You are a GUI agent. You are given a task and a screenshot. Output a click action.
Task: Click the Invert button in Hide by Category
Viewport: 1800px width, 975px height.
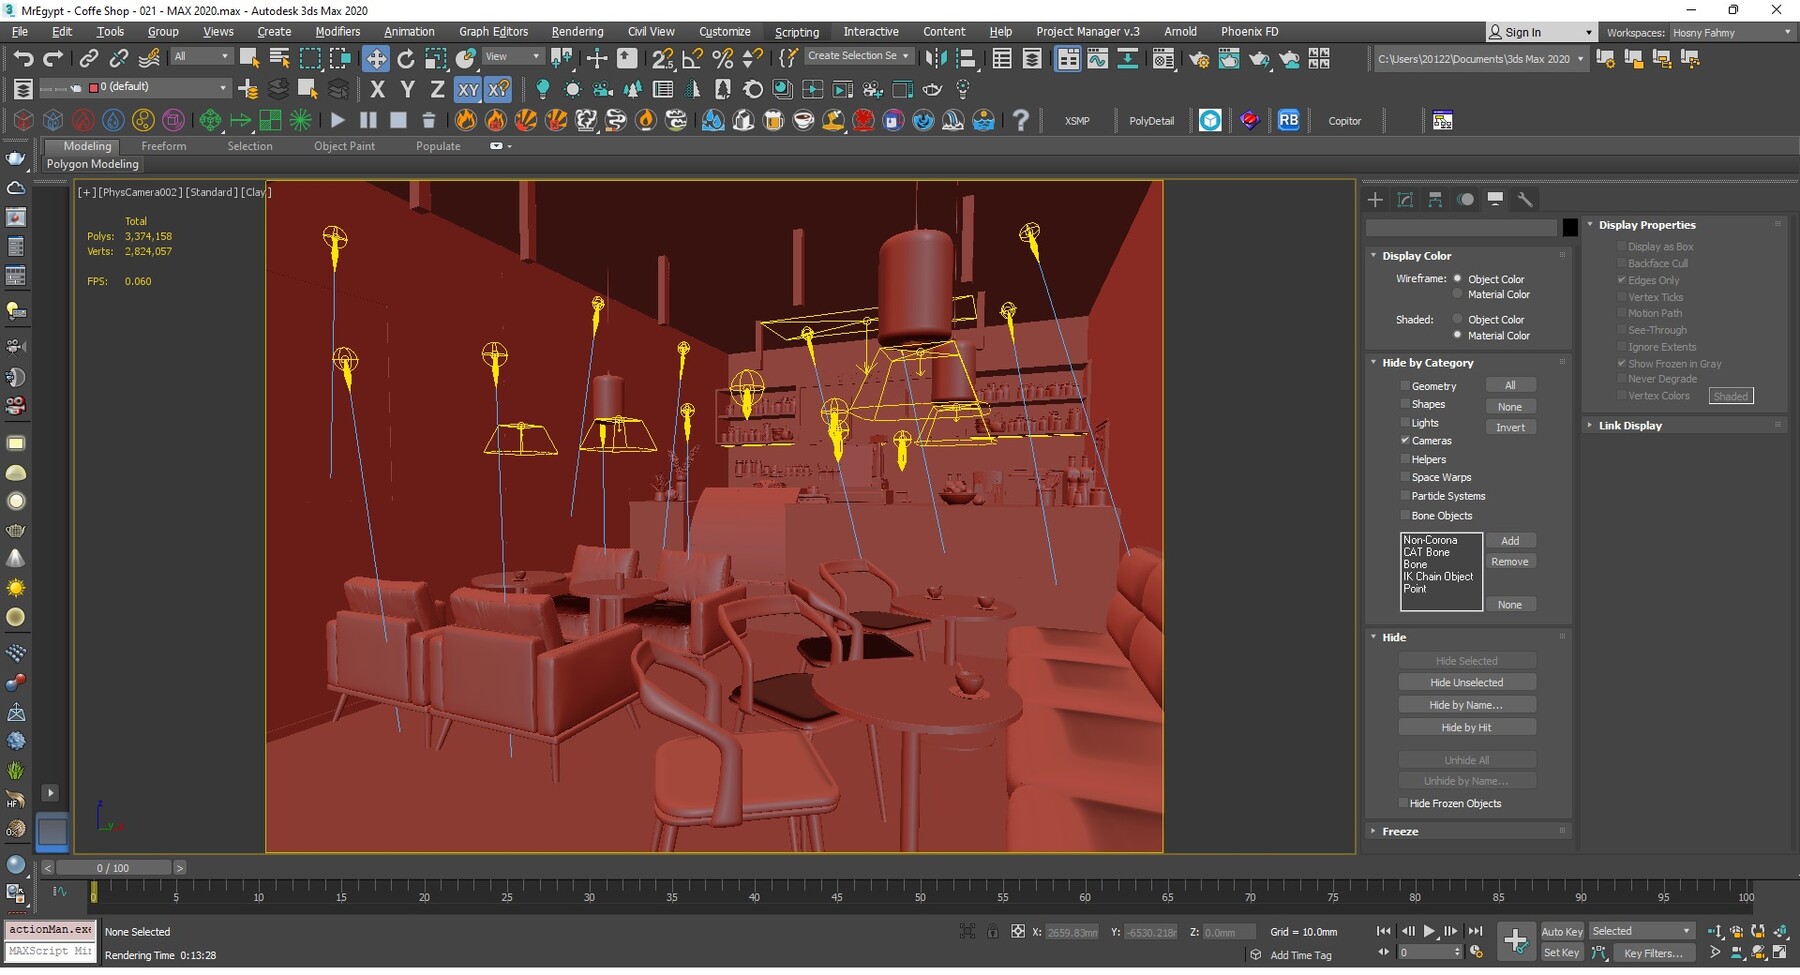click(x=1510, y=427)
